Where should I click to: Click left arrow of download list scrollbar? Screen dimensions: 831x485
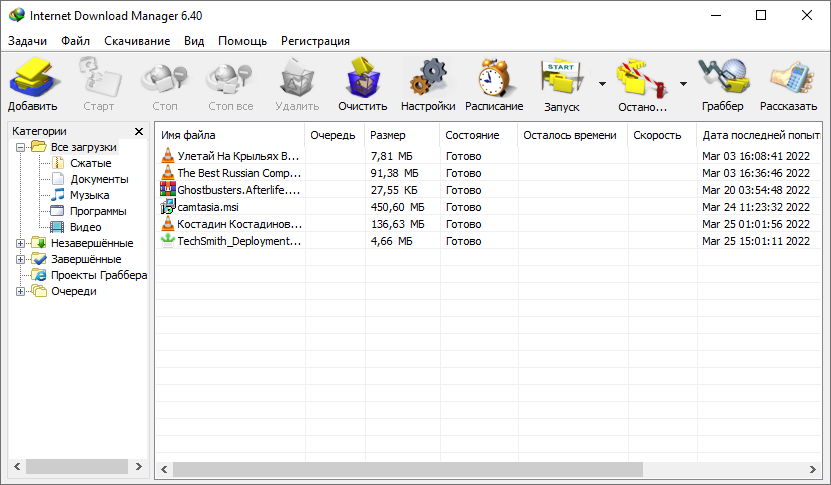(164, 469)
